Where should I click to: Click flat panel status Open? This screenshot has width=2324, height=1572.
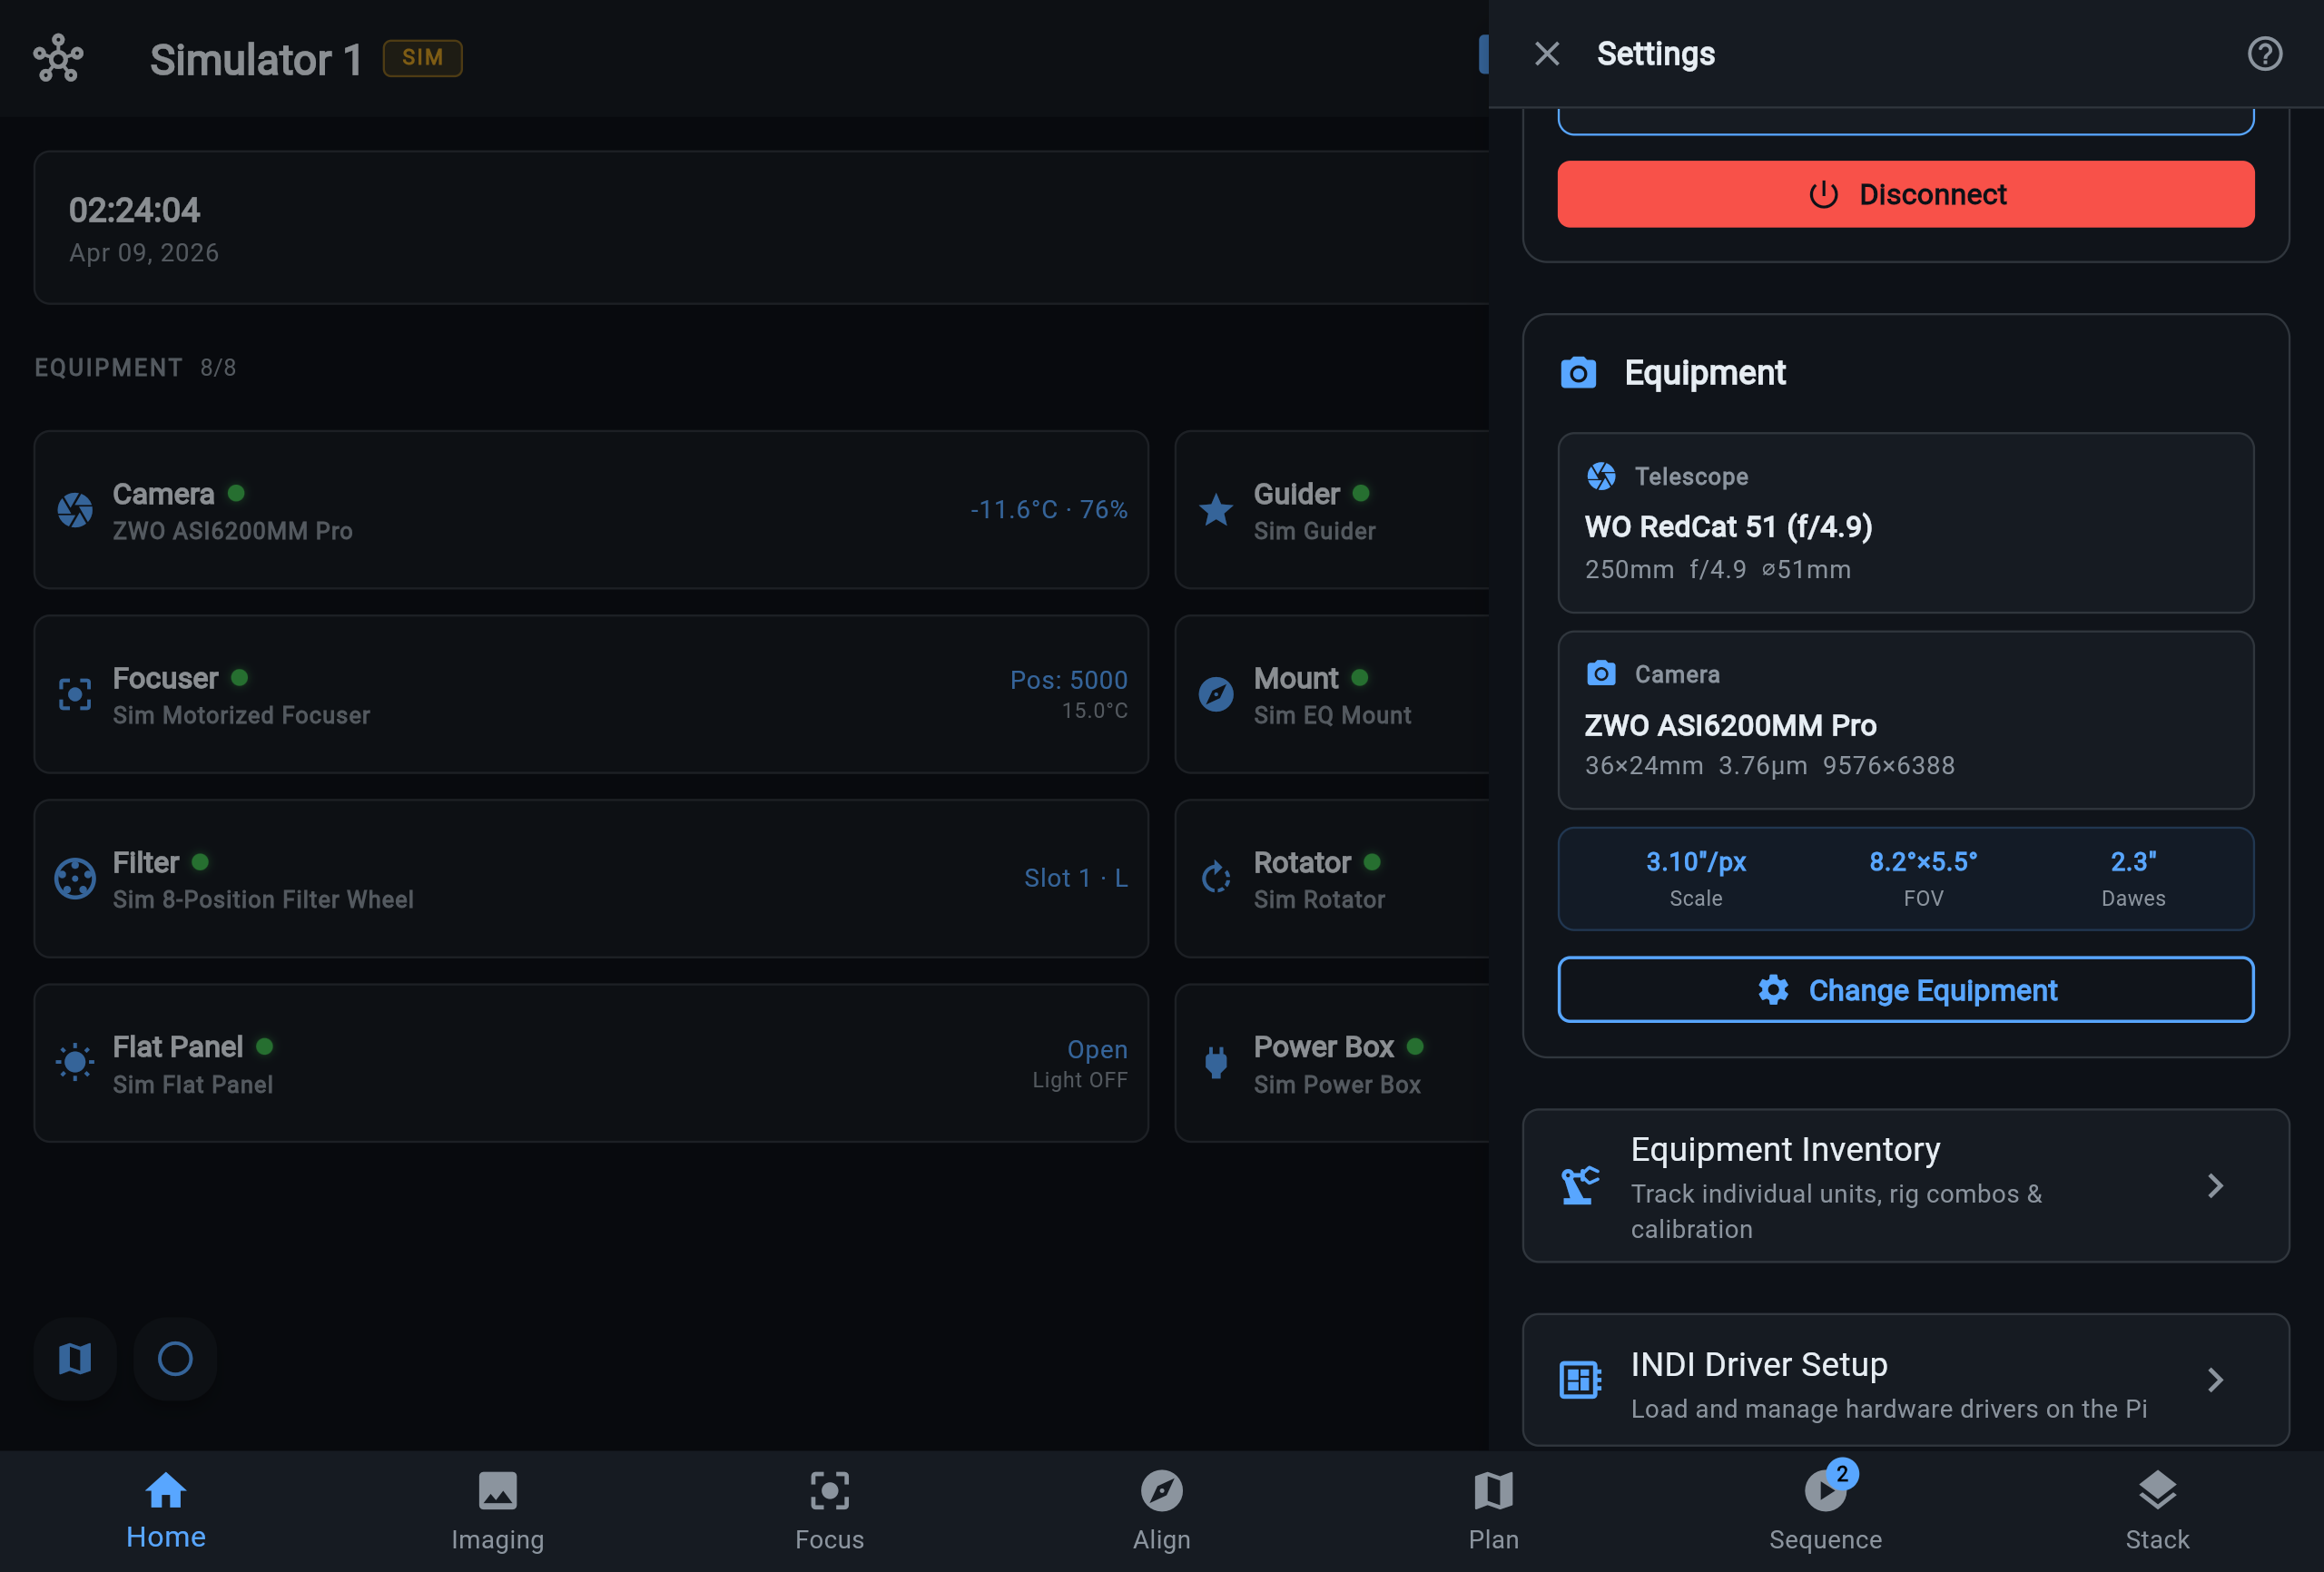[1097, 1050]
